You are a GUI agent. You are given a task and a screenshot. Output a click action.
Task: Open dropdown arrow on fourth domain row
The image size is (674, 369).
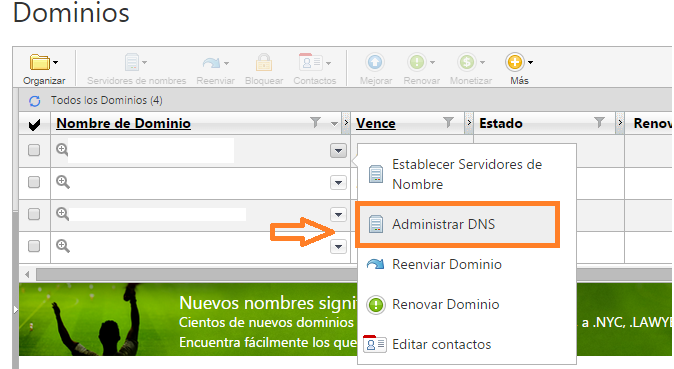click(x=338, y=247)
